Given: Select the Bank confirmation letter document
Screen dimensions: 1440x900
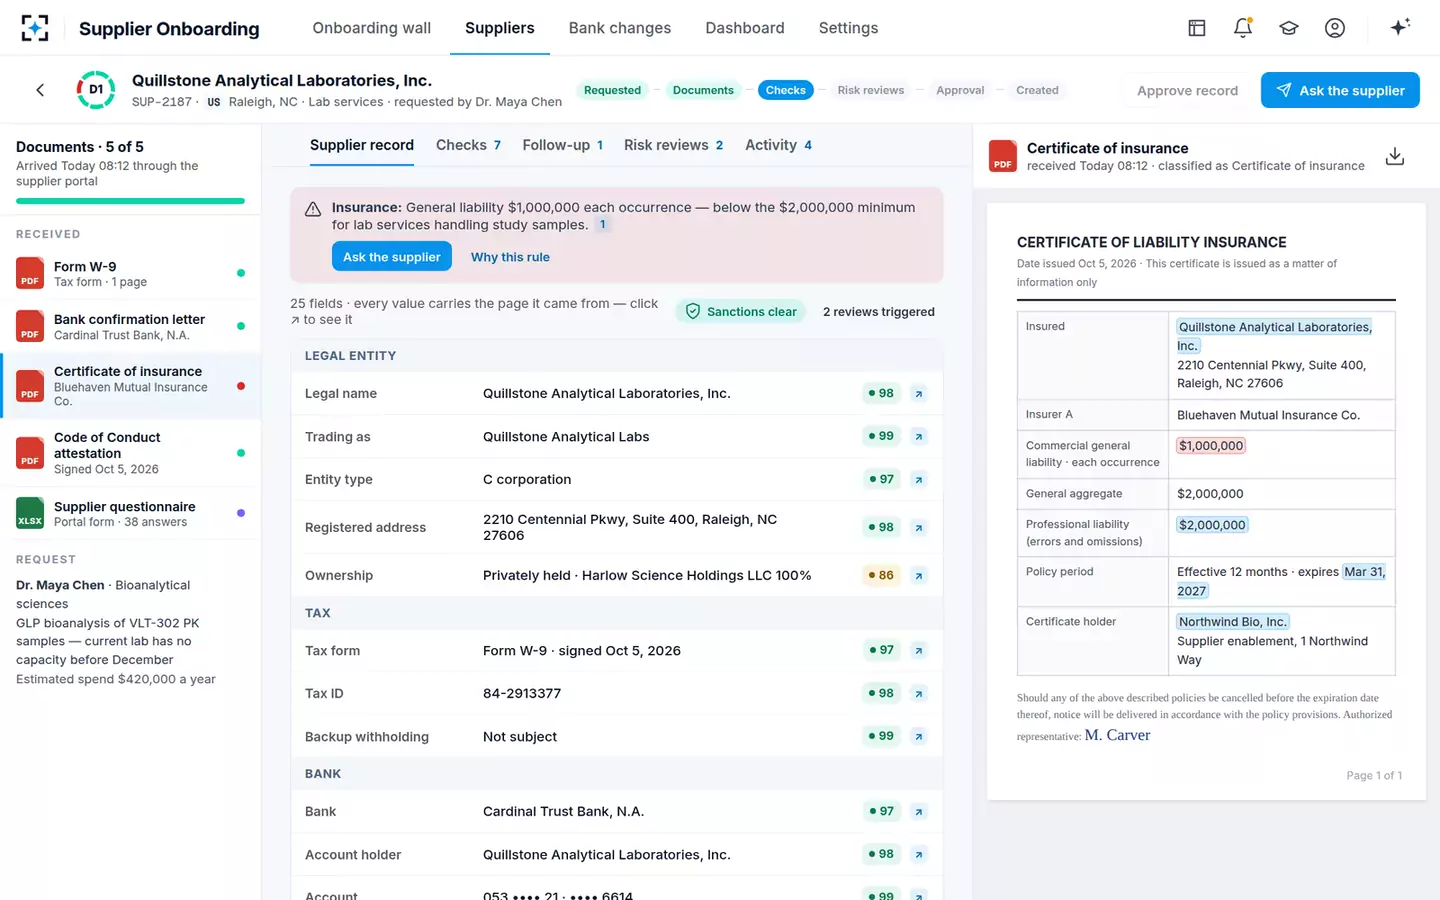Looking at the screenshot, I should 131,326.
